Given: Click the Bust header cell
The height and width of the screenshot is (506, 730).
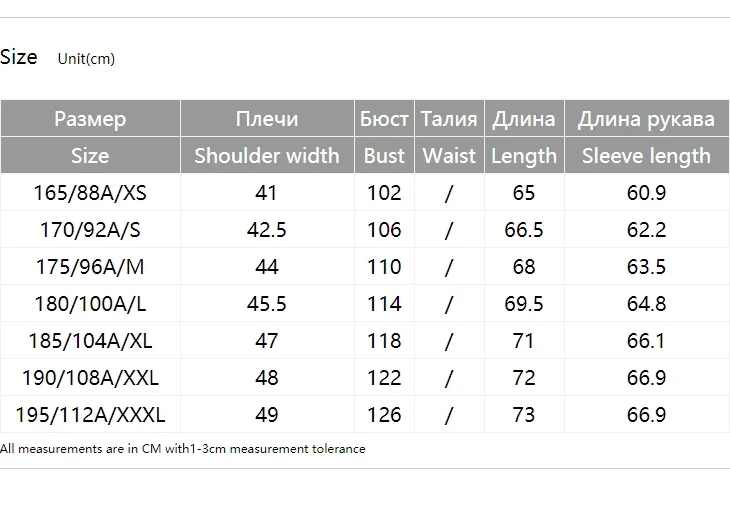Looking at the screenshot, I should coord(384,155).
